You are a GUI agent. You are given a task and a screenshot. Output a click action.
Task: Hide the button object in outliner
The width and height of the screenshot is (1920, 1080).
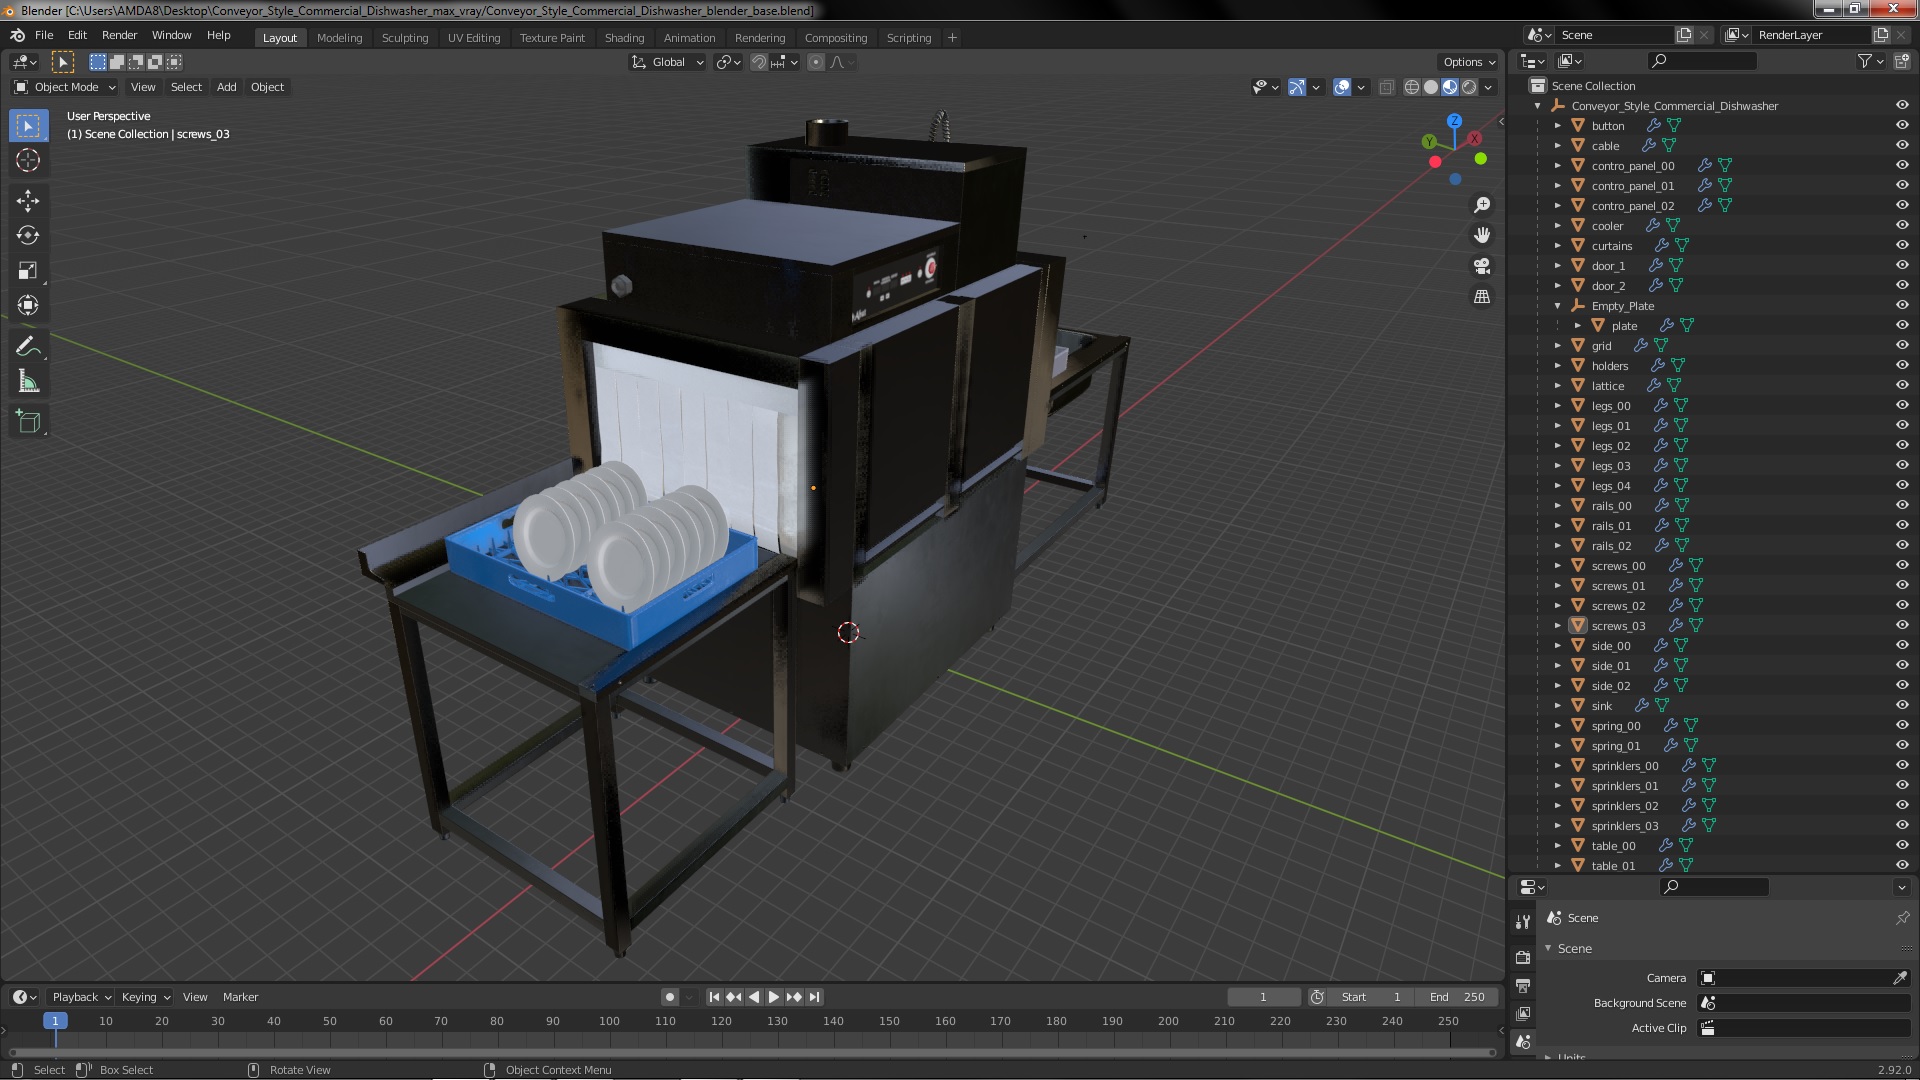point(1902,125)
